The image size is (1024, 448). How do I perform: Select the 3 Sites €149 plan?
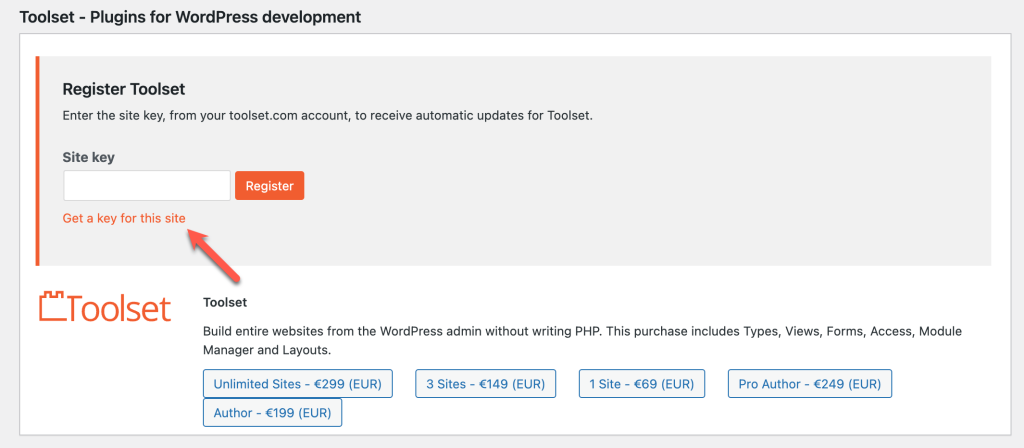pos(485,384)
